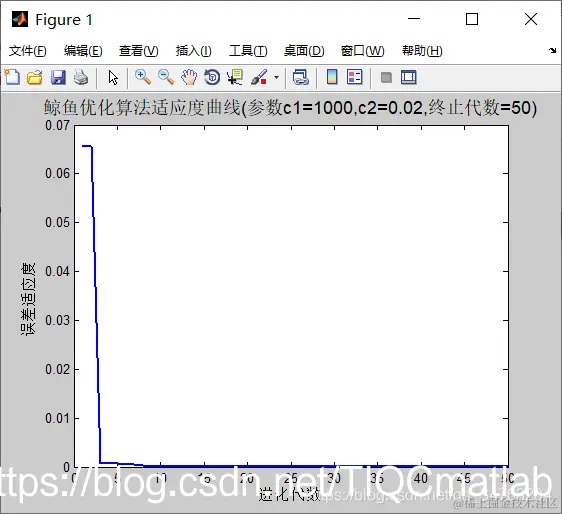Click the MATLAB logo in the title bar
562x514 pixels.
coord(20,19)
